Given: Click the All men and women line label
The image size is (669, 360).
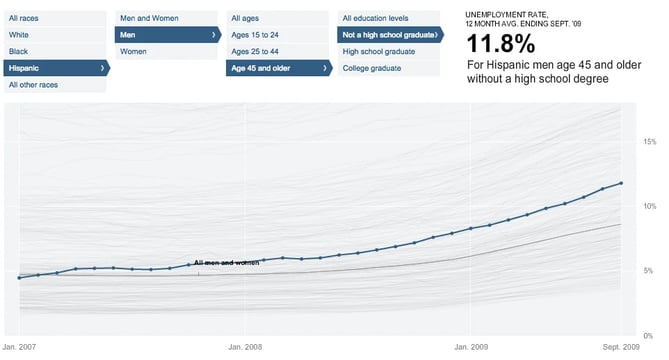Looking at the screenshot, I should click(x=227, y=263).
